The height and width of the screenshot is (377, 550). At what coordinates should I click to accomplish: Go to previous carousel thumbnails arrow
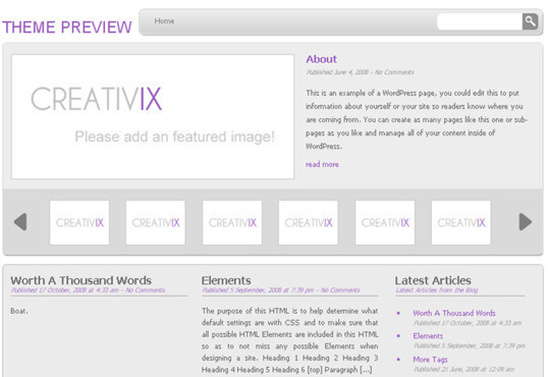point(20,222)
